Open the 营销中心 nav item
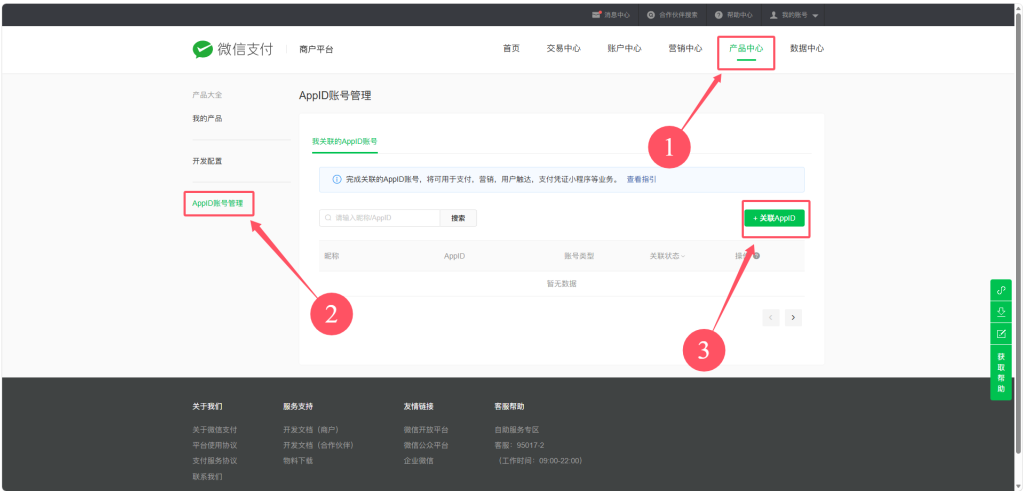Screen dimensions: 1024x491 click(x=685, y=48)
